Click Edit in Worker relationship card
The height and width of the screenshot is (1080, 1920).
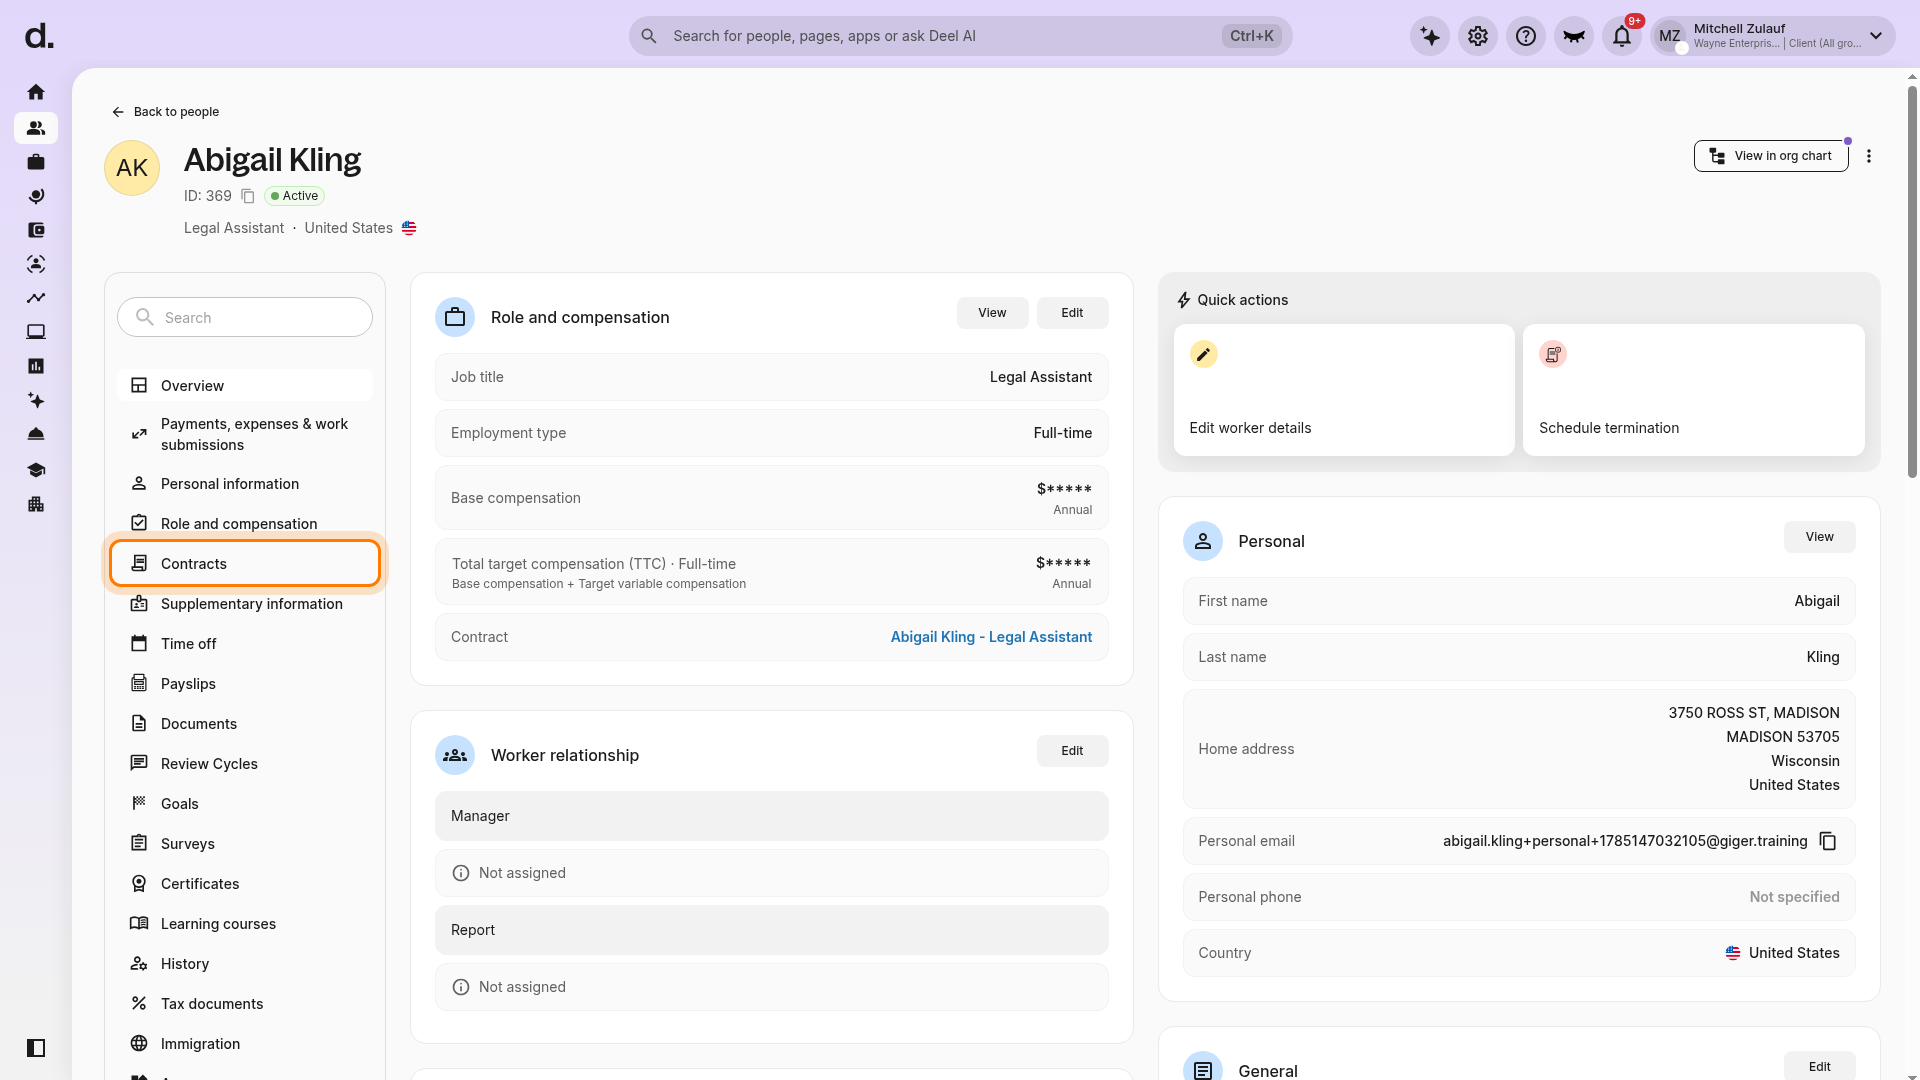(1072, 751)
